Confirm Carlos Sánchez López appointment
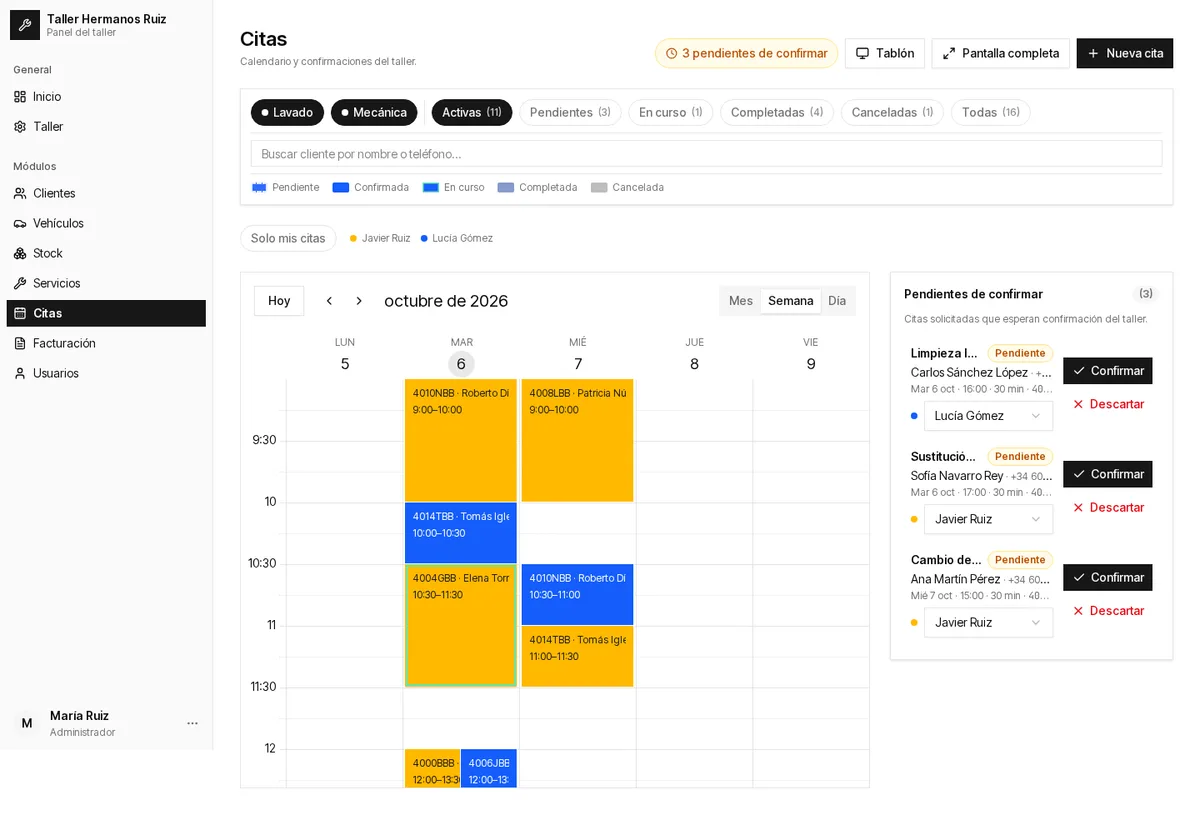The image size is (1200, 815). coord(1108,371)
